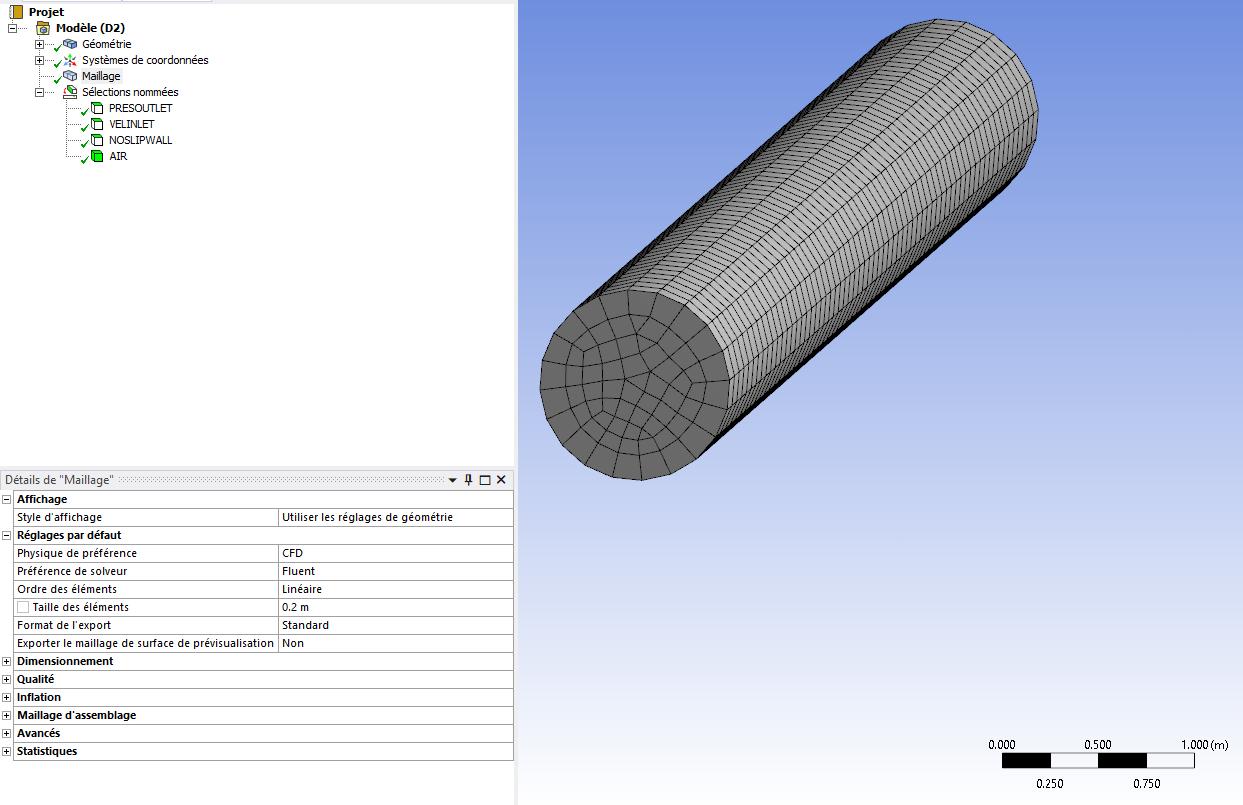
Task: Click the solid green AIR selection icon
Action: (x=97, y=156)
